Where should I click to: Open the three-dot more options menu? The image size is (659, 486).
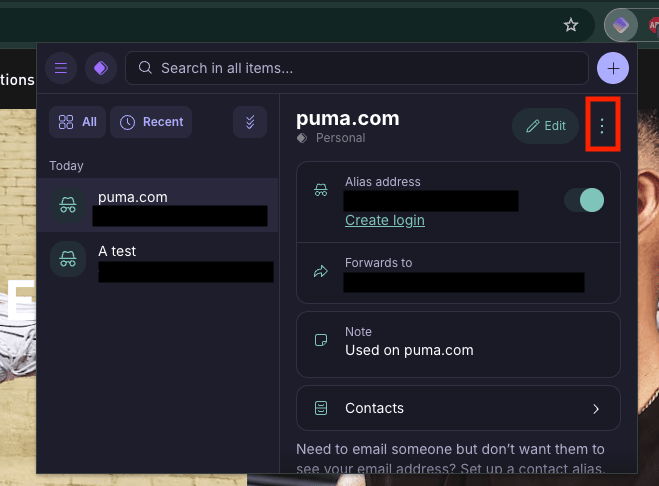(602, 126)
